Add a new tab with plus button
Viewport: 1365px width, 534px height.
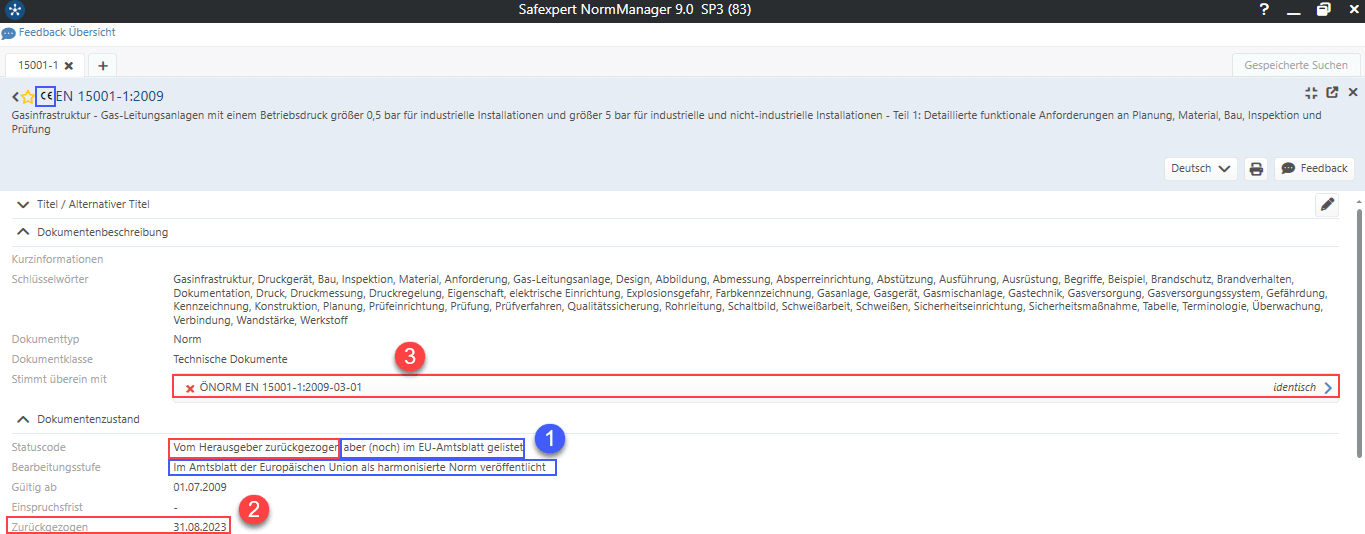coord(102,65)
